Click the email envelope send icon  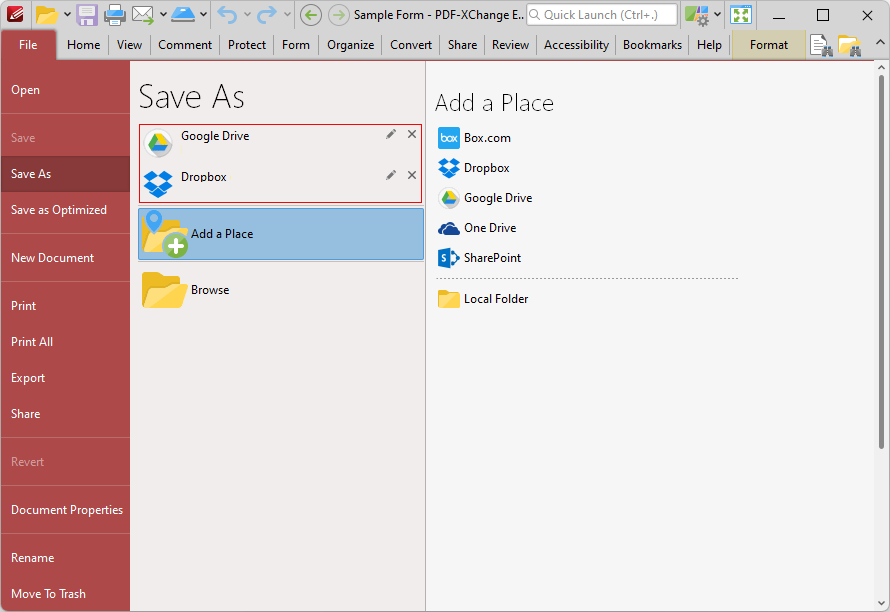pyautogui.click(x=142, y=15)
